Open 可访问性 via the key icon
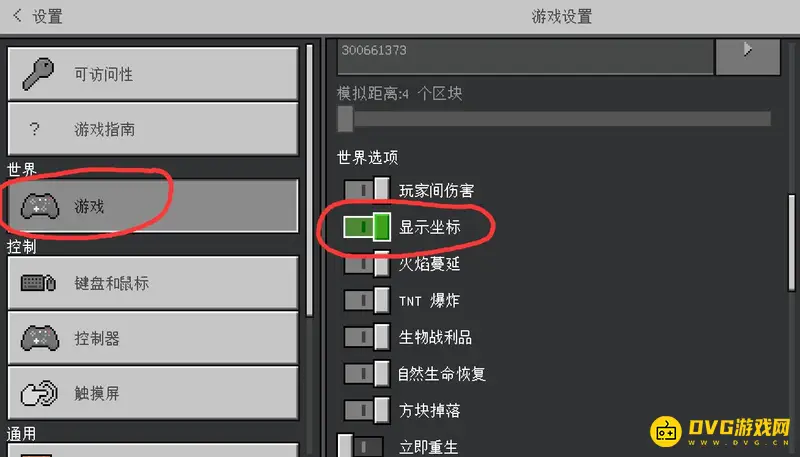 [x=38, y=74]
